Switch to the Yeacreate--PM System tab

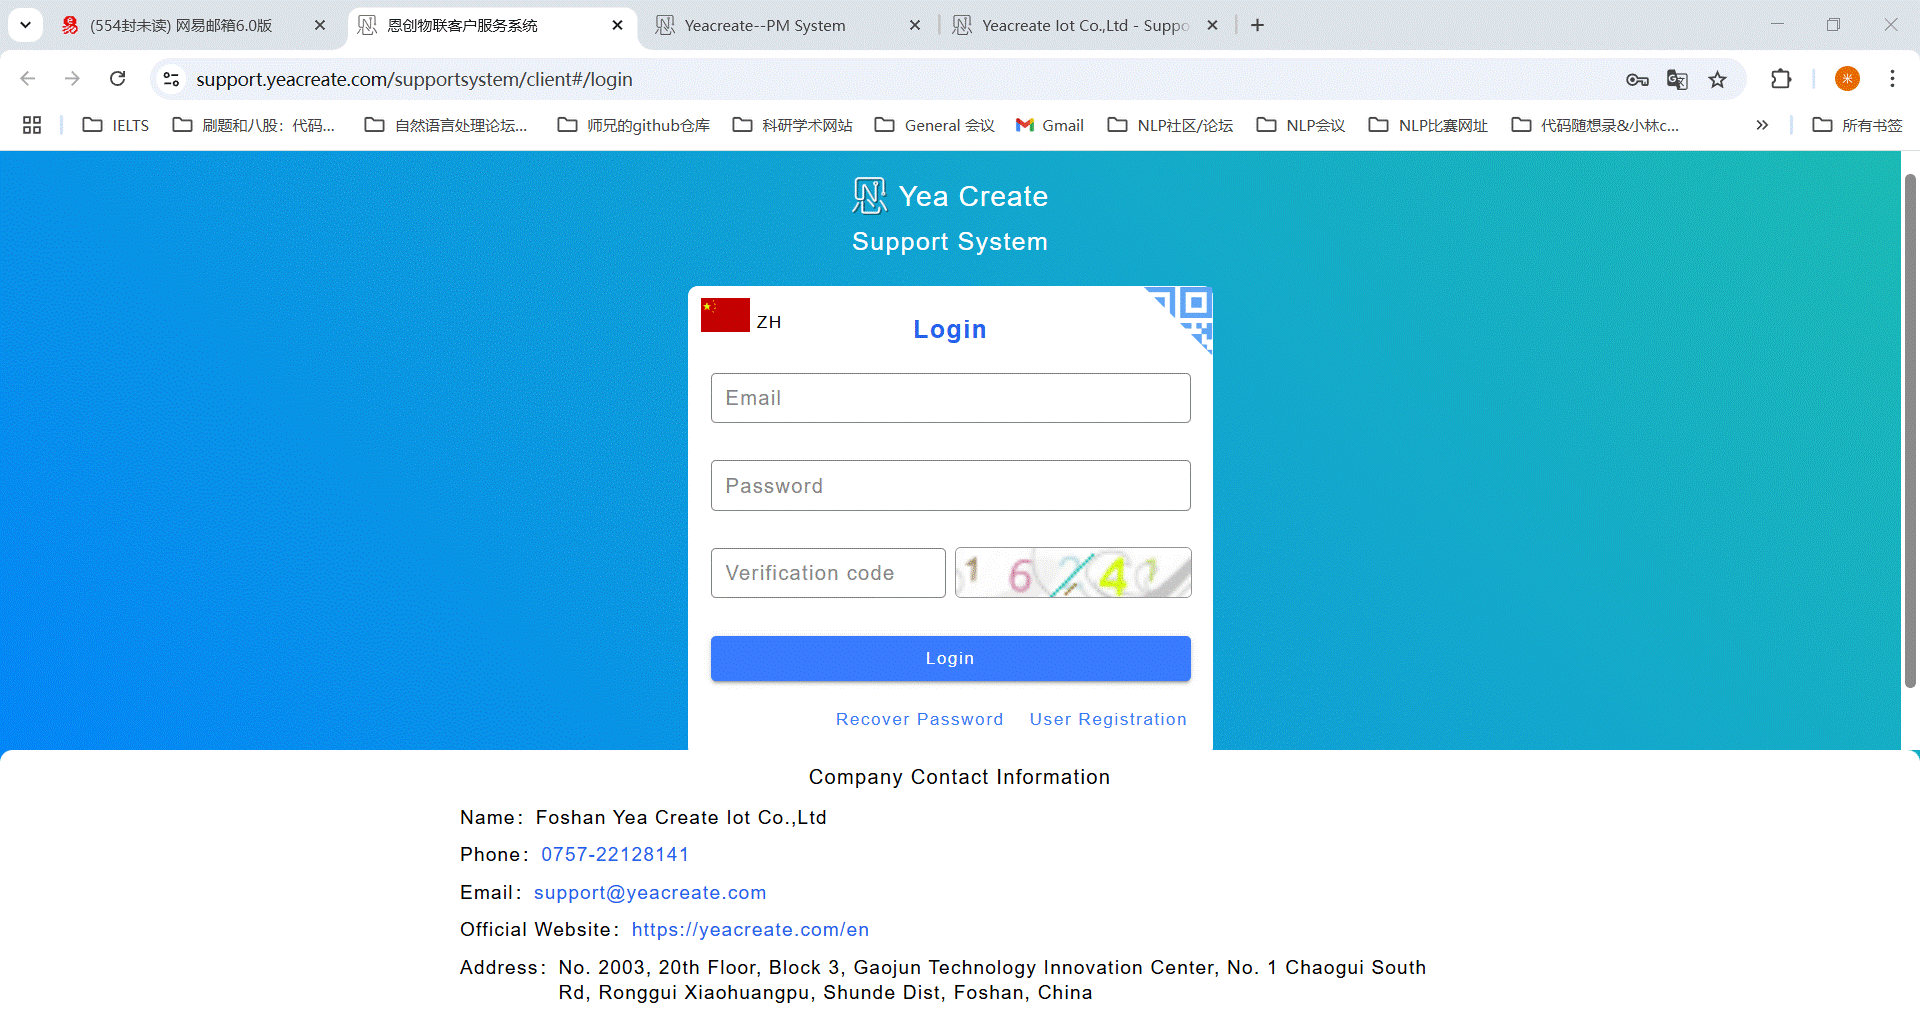pos(765,26)
